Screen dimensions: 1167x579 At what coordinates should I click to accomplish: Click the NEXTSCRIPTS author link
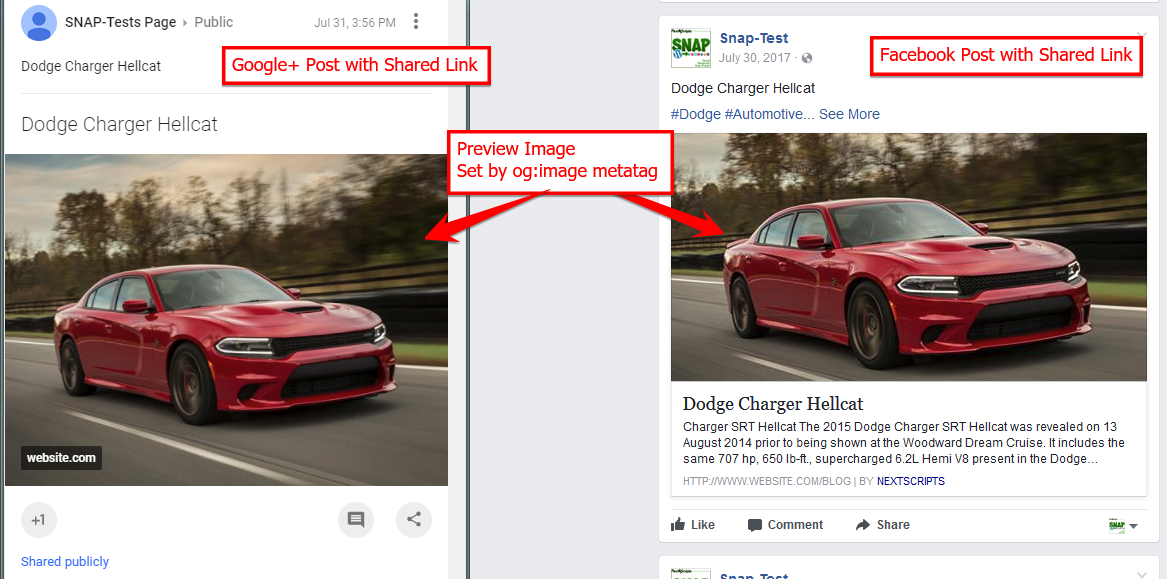[911, 482]
